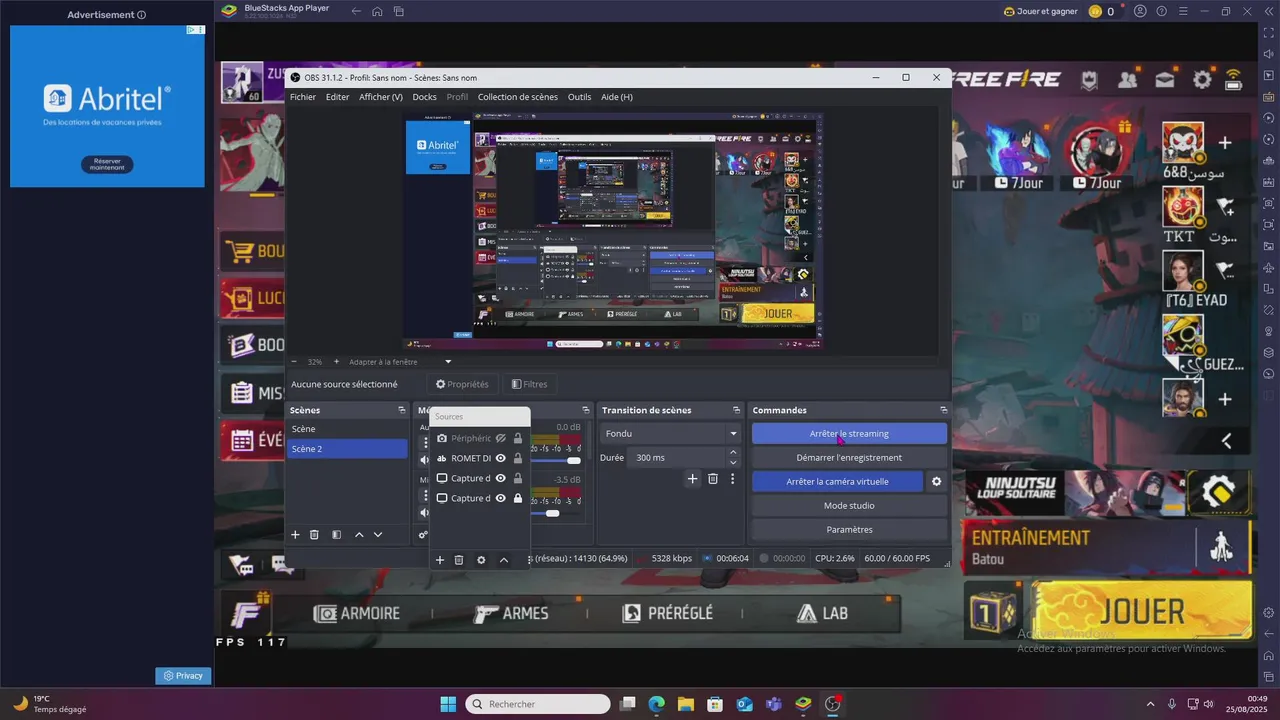Mute the first mixer audio channel
The width and height of the screenshot is (1280, 720).
click(424, 460)
